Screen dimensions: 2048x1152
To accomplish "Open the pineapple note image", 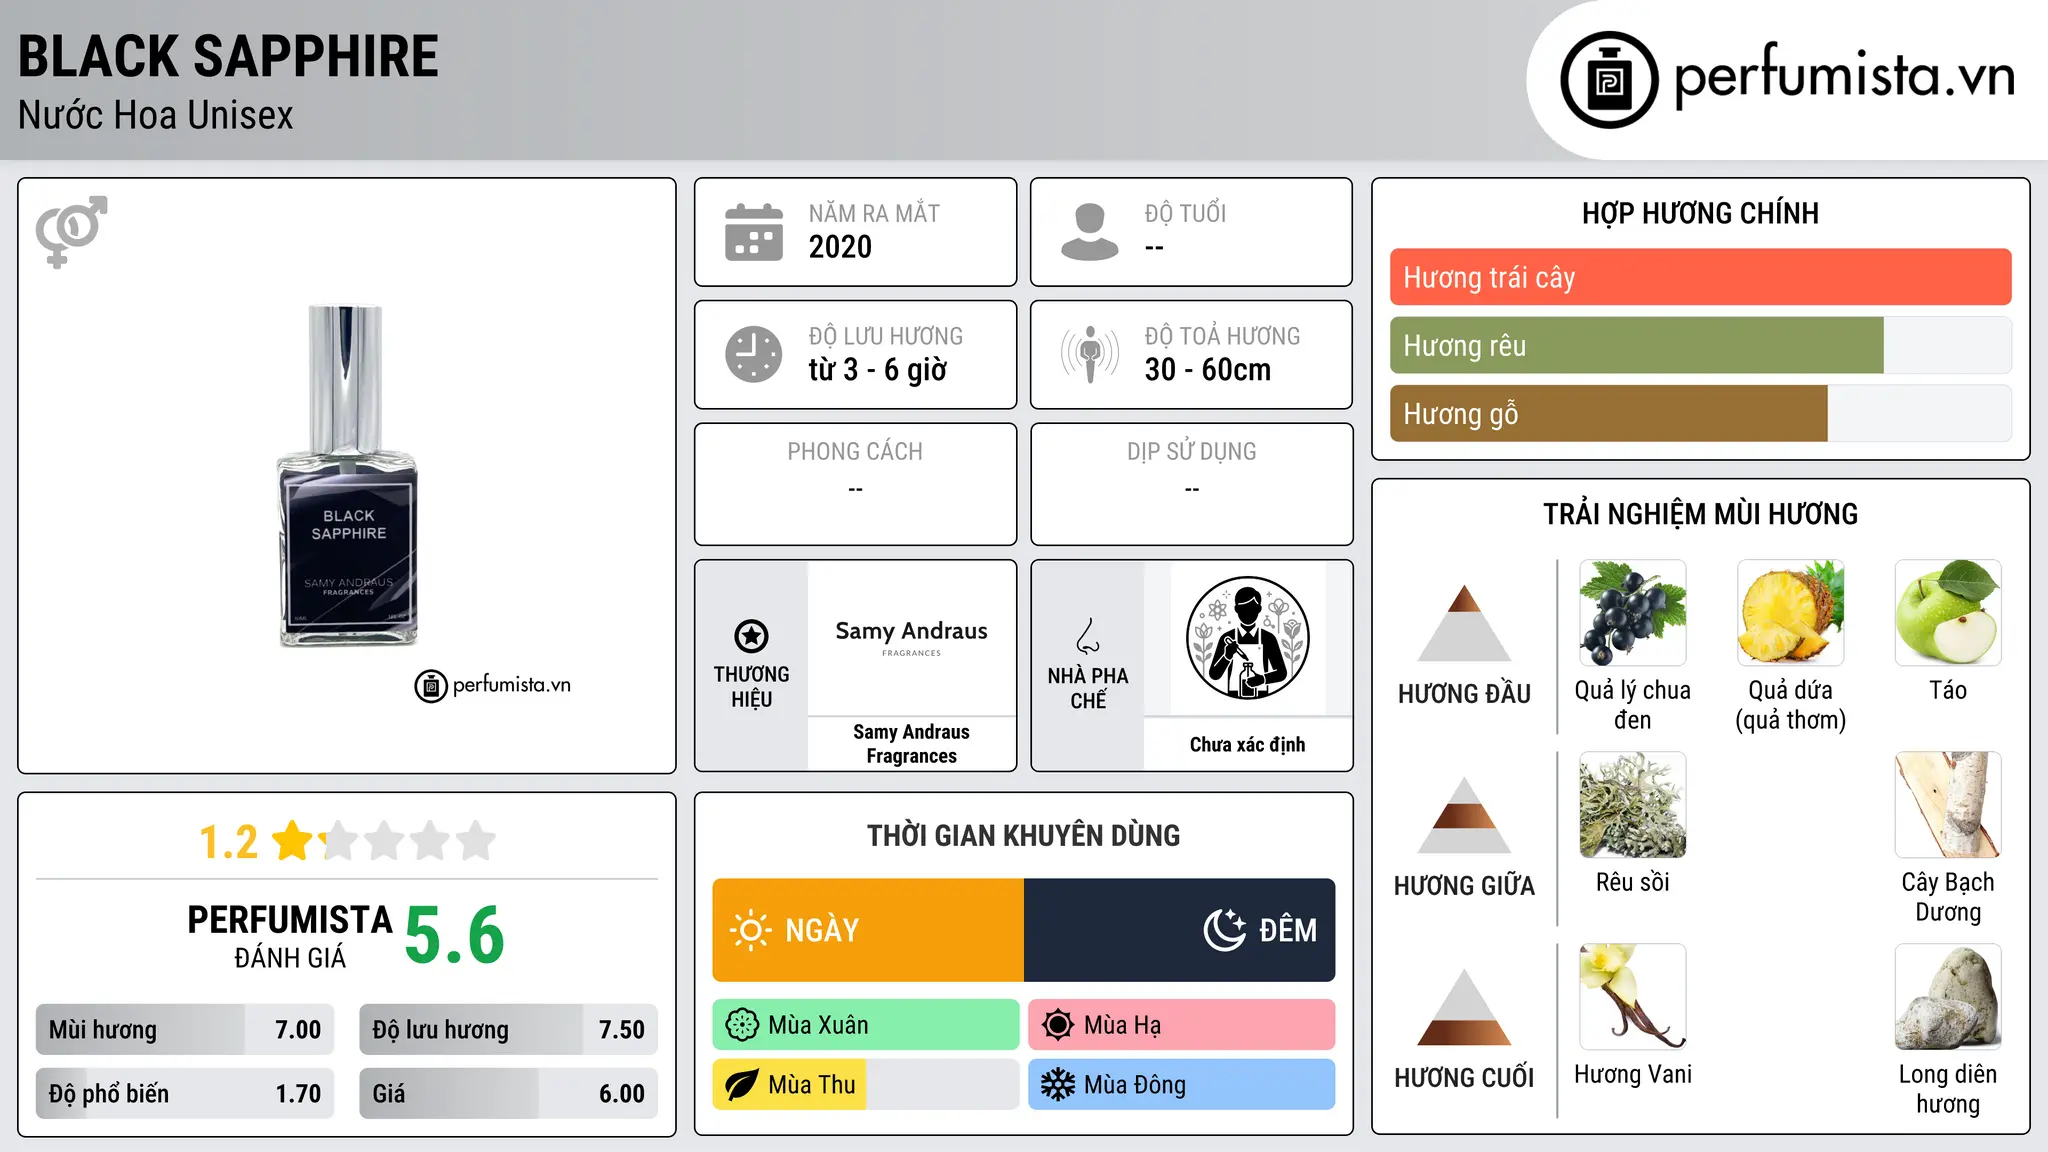I will pos(1790,613).
